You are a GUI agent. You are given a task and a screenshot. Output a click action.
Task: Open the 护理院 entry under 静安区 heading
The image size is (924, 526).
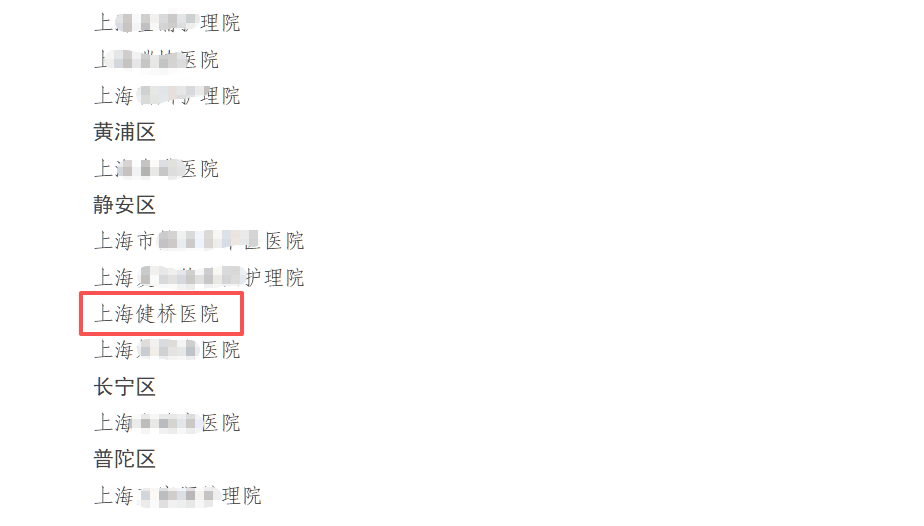click(199, 277)
